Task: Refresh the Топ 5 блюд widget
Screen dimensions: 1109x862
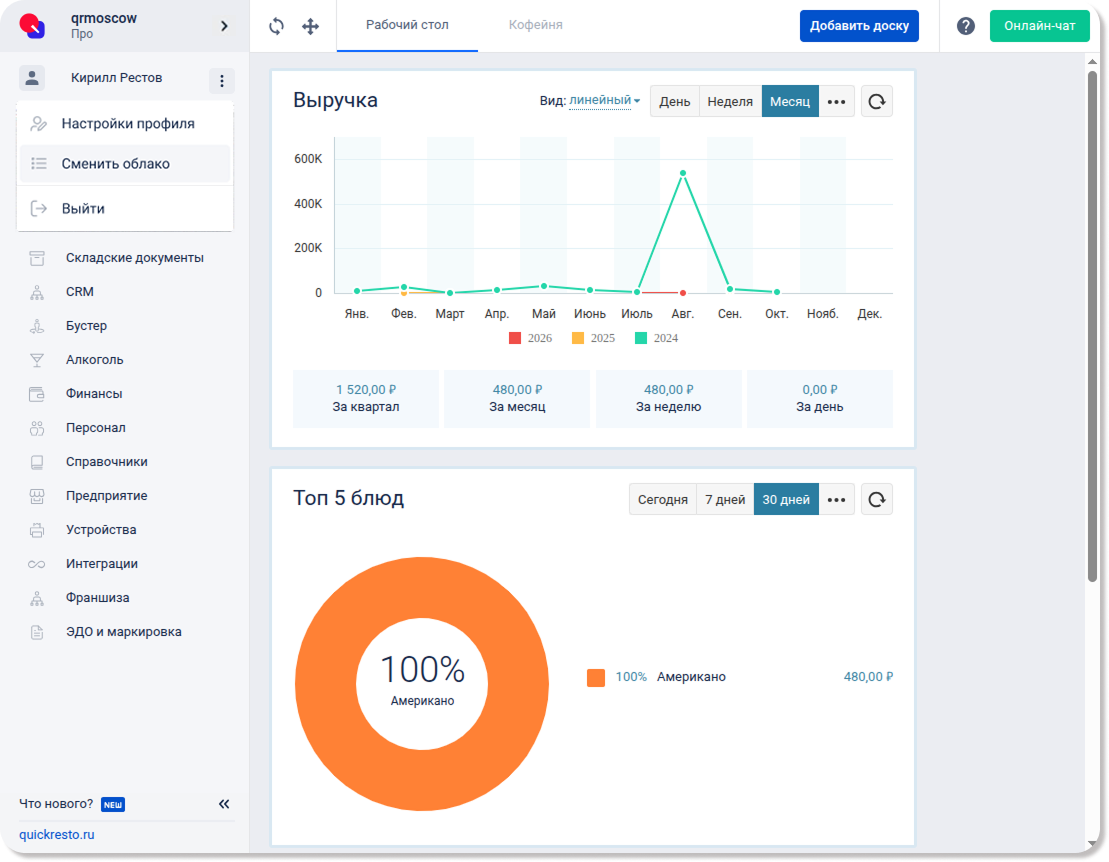Action: 876,499
